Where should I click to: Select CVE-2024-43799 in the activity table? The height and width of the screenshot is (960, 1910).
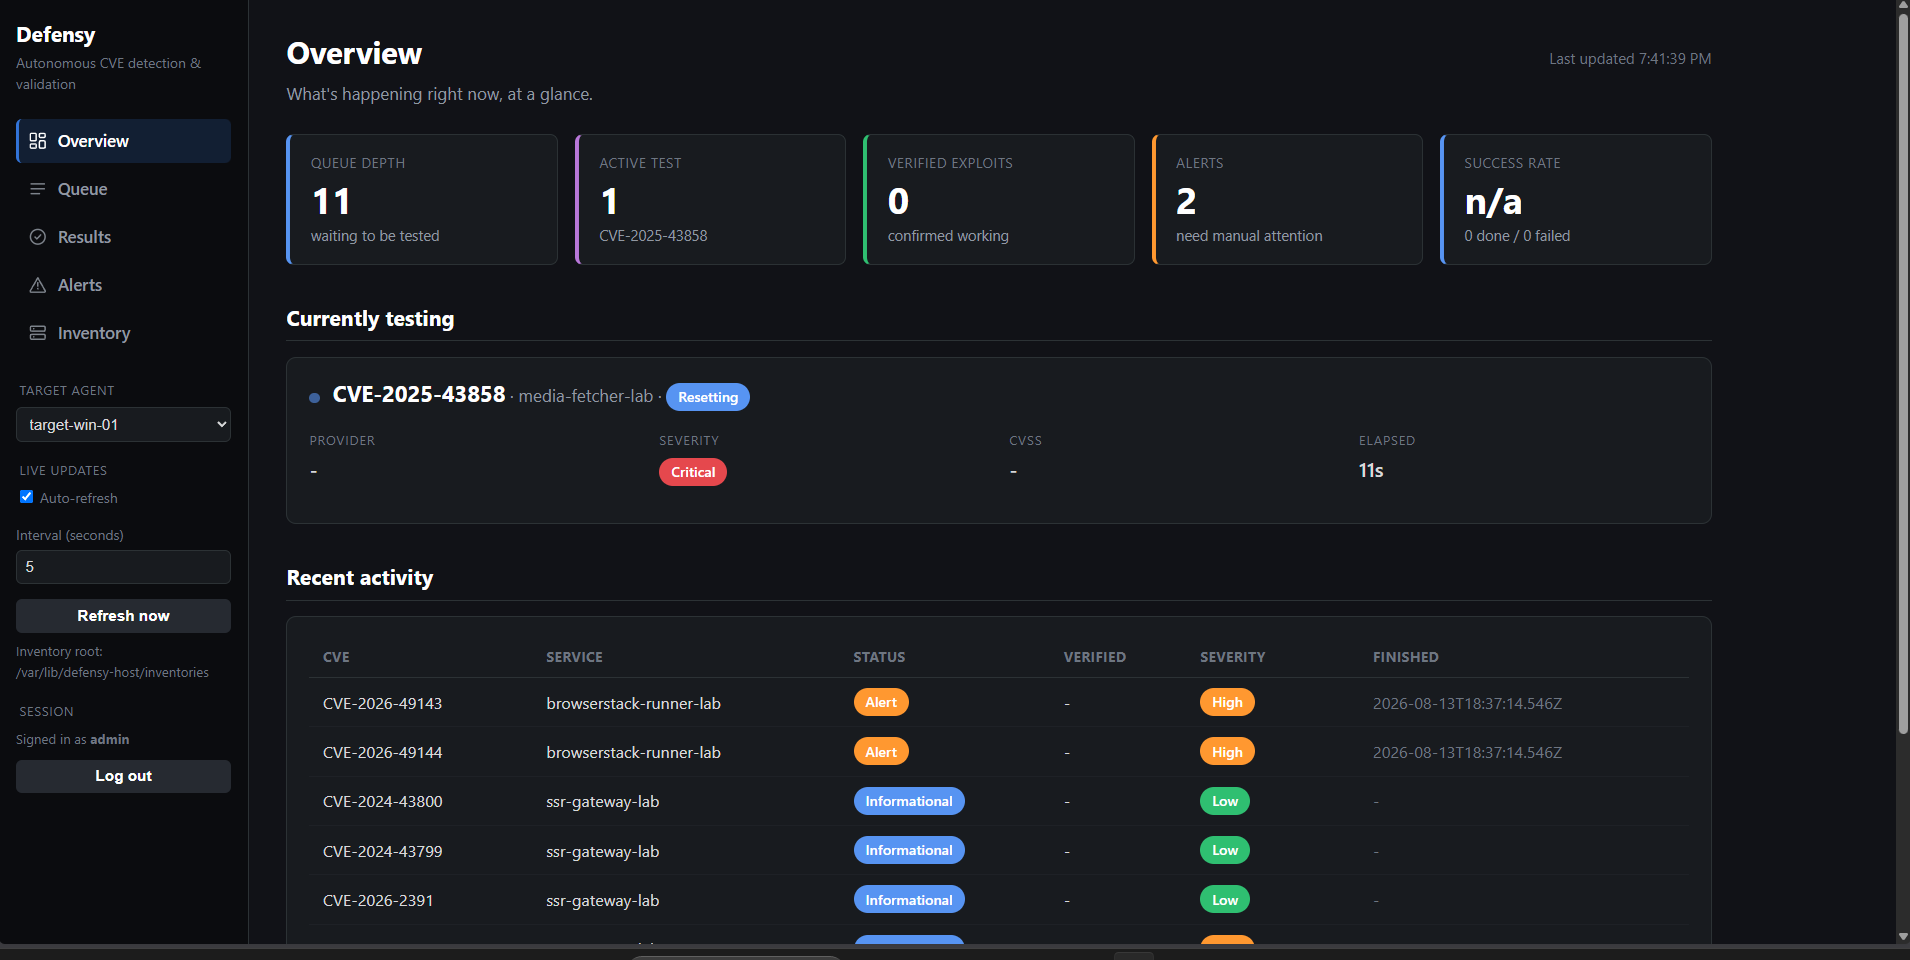pos(383,852)
